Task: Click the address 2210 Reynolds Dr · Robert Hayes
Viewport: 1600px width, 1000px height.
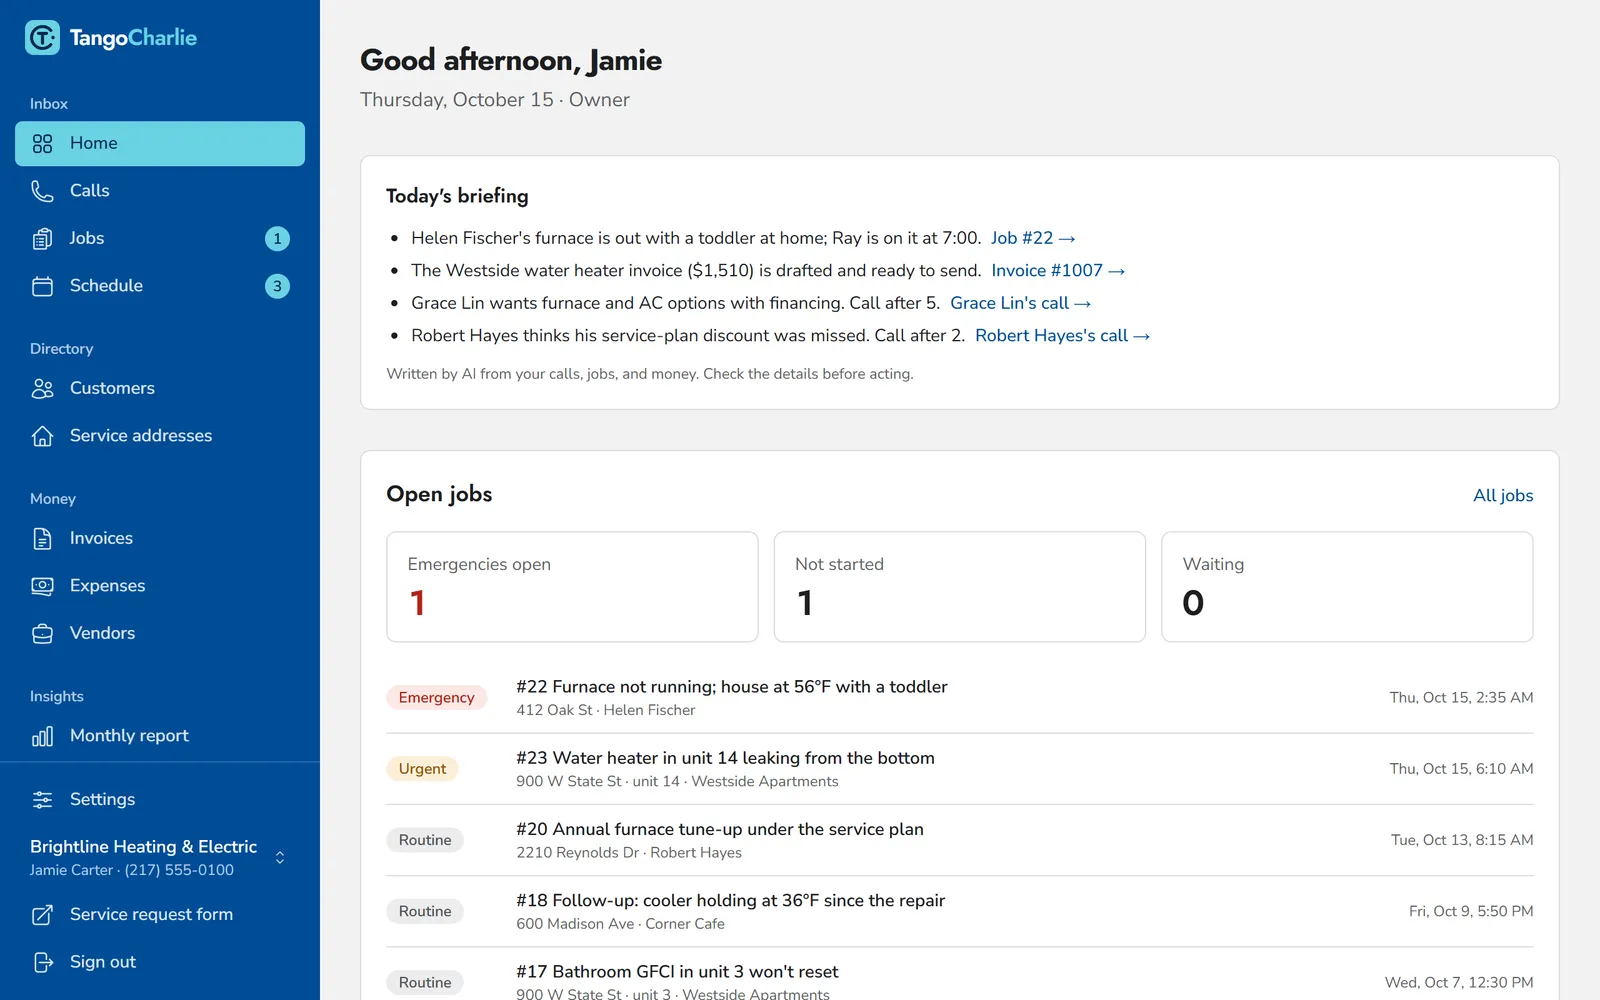Action: tap(629, 853)
